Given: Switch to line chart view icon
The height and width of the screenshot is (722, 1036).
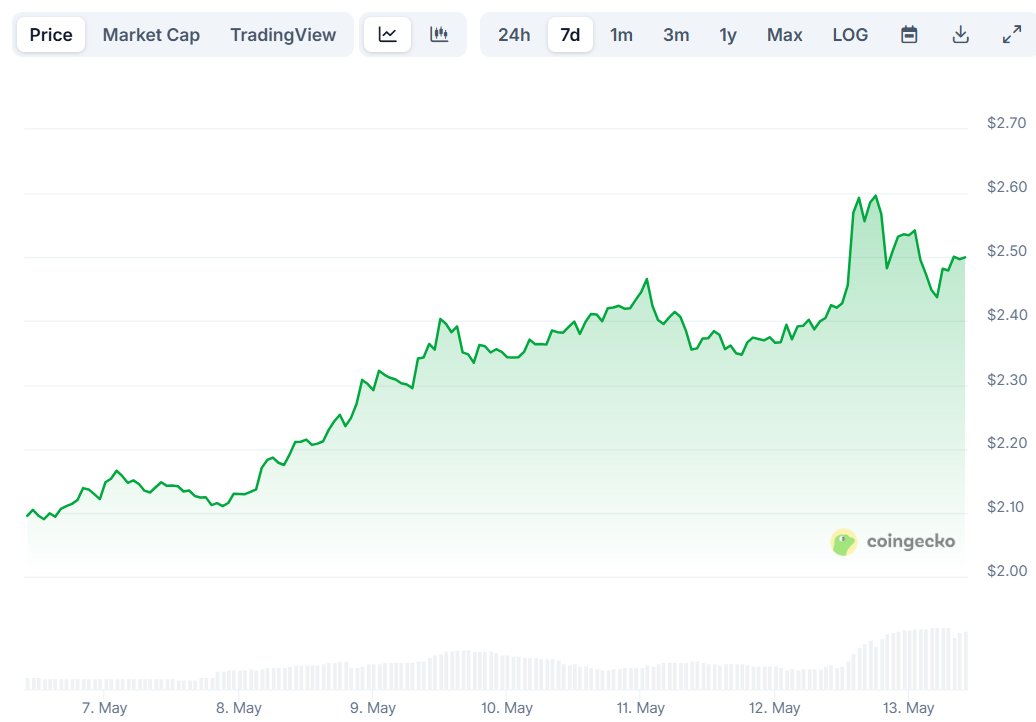Looking at the screenshot, I should click(x=387, y=34).
